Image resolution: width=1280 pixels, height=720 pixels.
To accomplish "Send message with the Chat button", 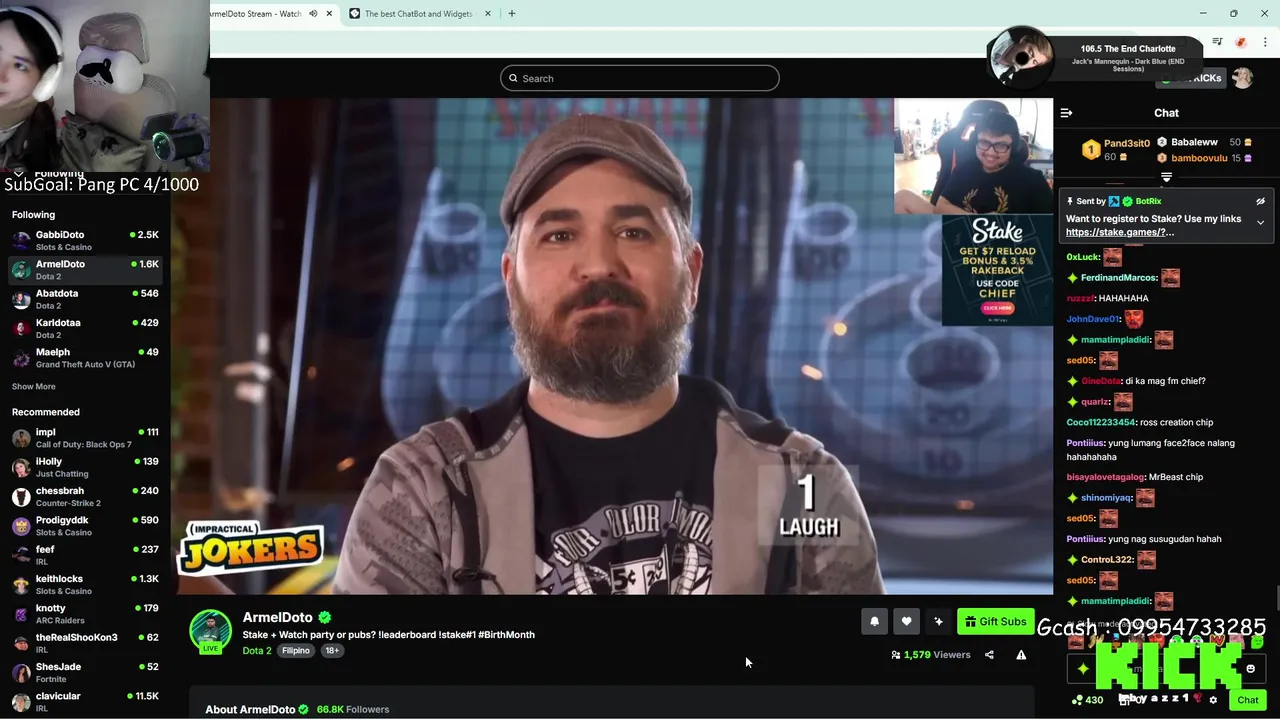I will [1248, 700].
